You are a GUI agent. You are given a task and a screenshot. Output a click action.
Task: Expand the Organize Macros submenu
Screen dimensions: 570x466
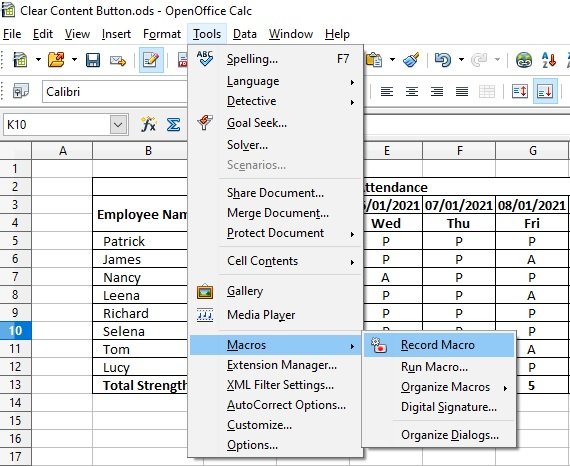click(439, 387)
